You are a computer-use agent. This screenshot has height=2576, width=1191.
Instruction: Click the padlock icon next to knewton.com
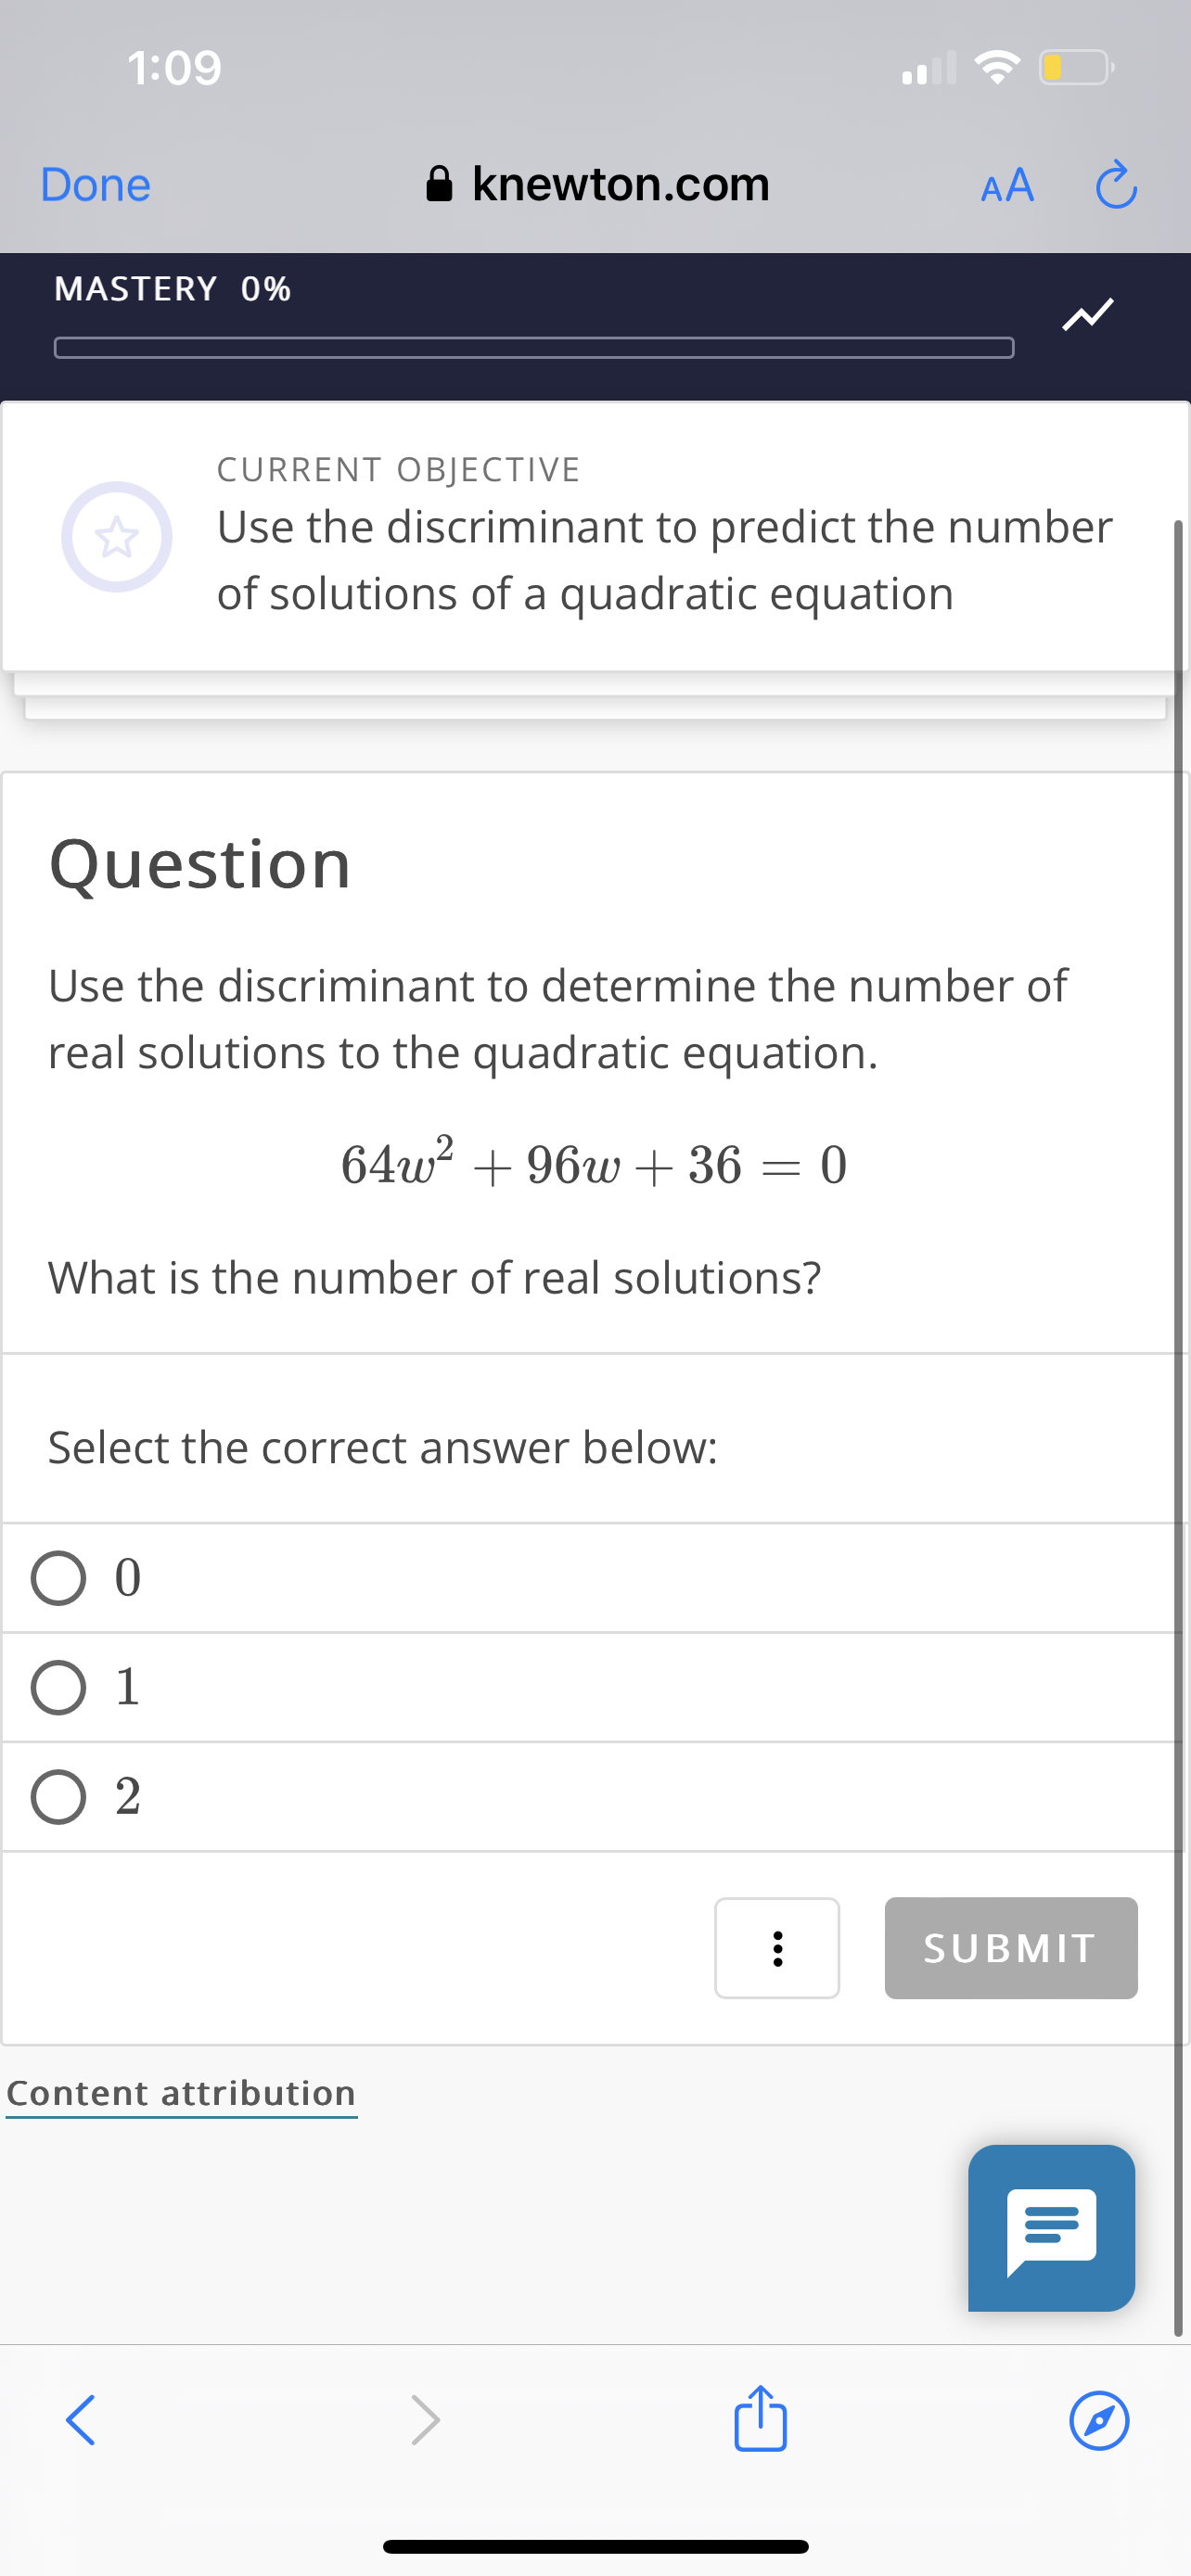pos(440,183)
